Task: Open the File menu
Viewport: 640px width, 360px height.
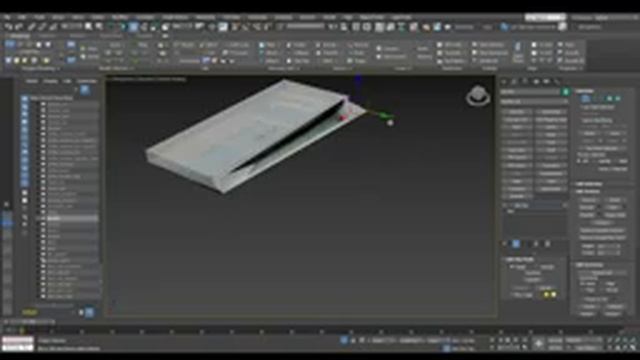Action: [x=7, y=18]
